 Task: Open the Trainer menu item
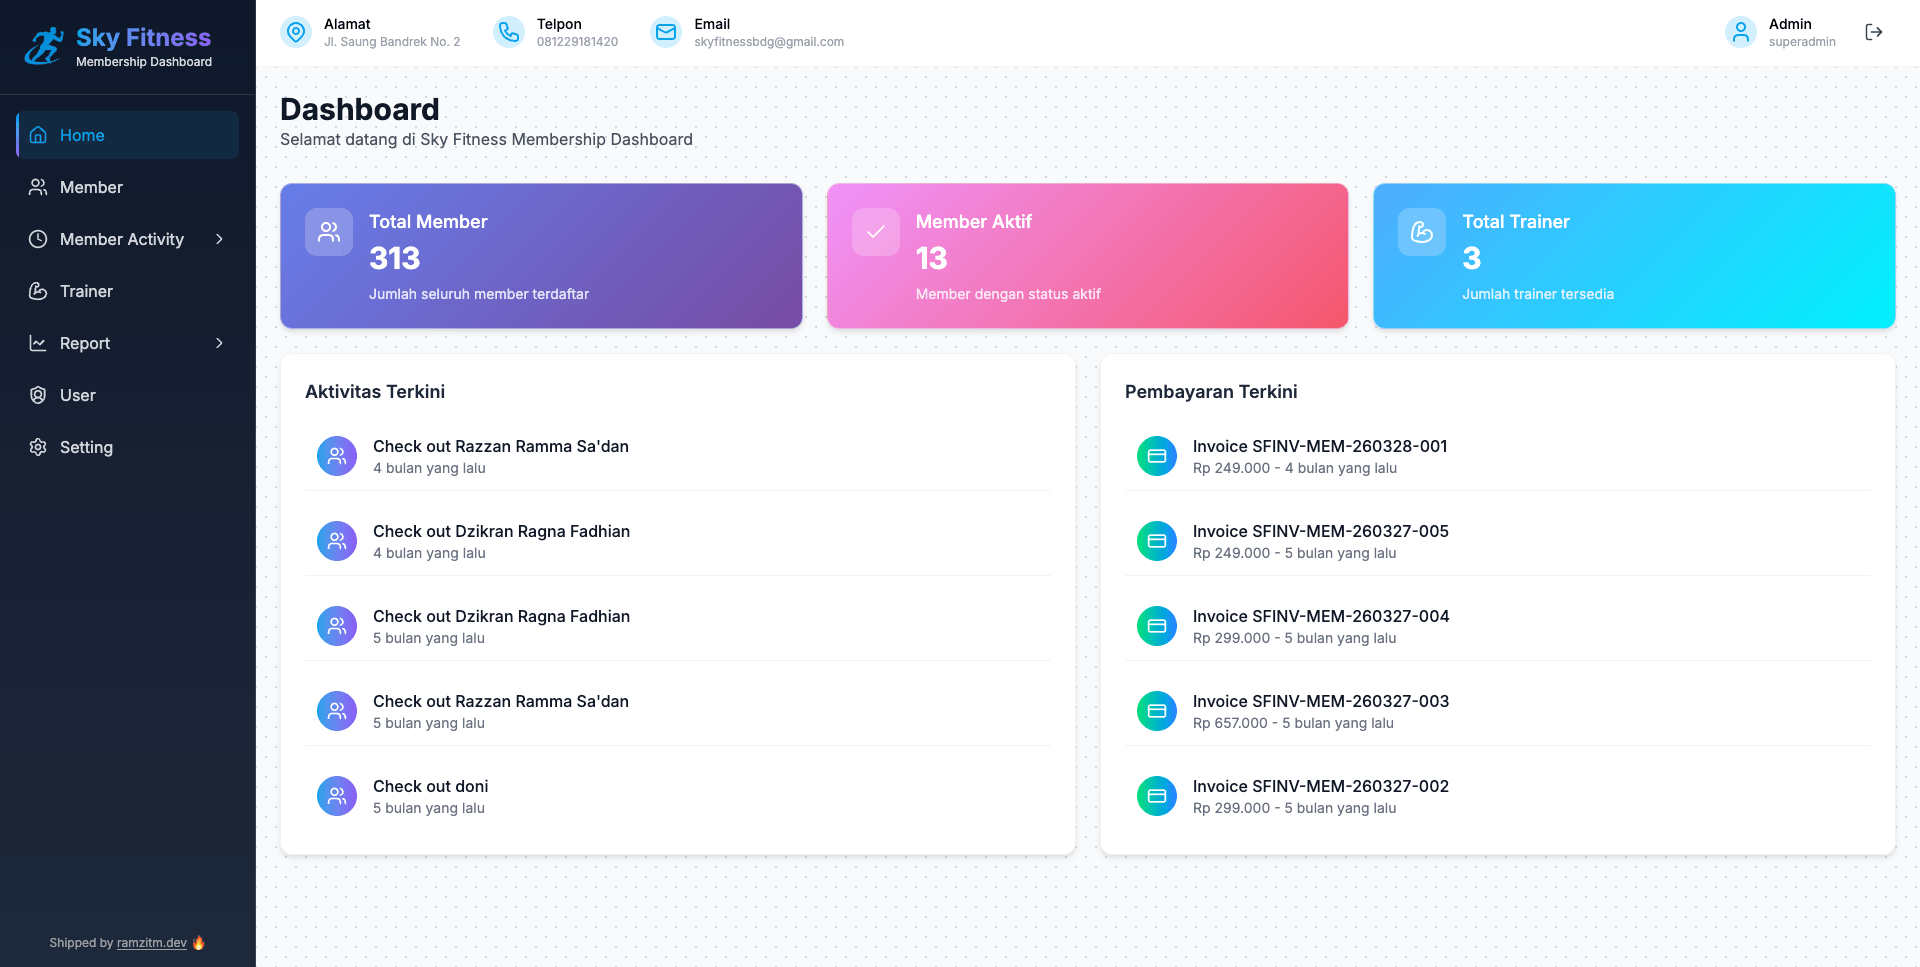[x=127, y=291]
